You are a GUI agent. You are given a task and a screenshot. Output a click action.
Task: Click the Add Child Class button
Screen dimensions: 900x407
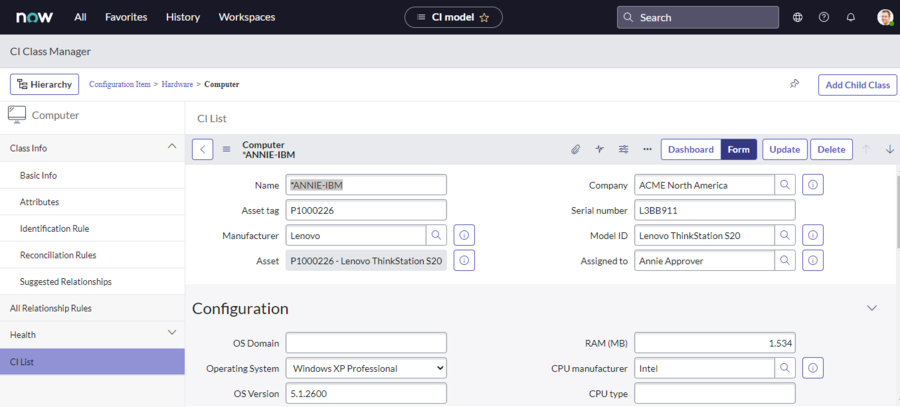pyautogui.click(x=858, y=85)
